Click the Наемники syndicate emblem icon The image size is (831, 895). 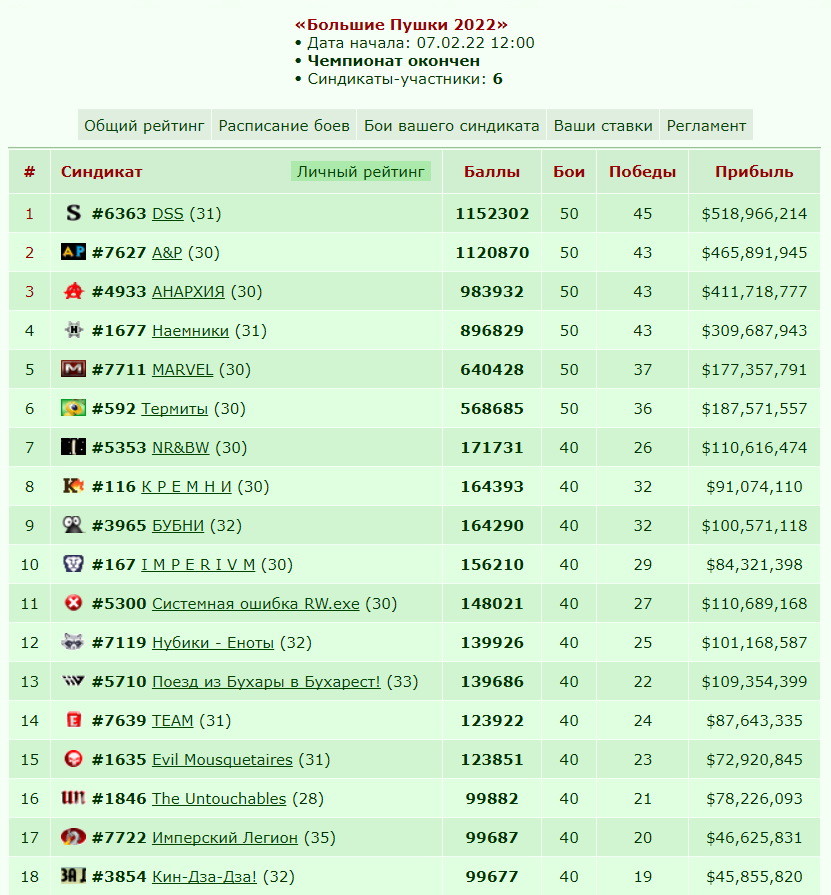pyautogui.click(x=73, y=330)
